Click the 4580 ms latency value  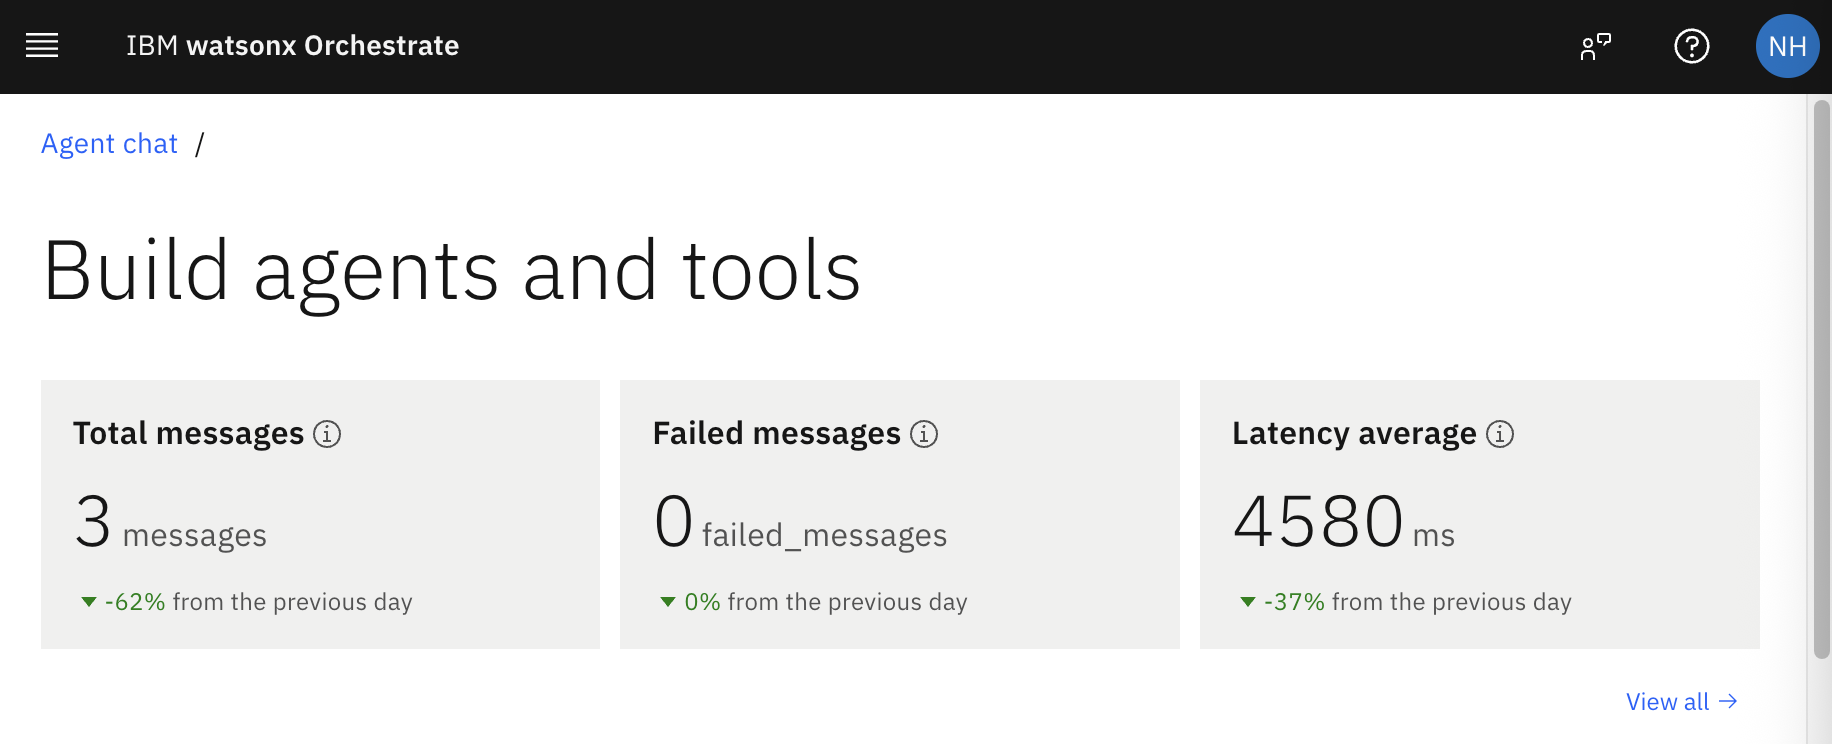click(x=1343, y=522)
